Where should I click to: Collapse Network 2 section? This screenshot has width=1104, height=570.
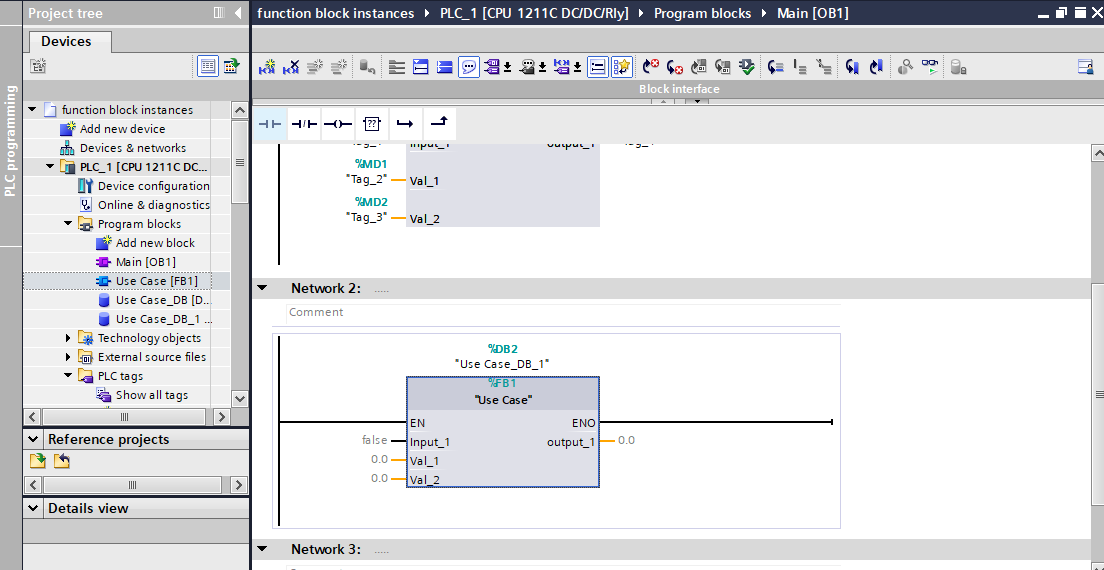[262, 288]
